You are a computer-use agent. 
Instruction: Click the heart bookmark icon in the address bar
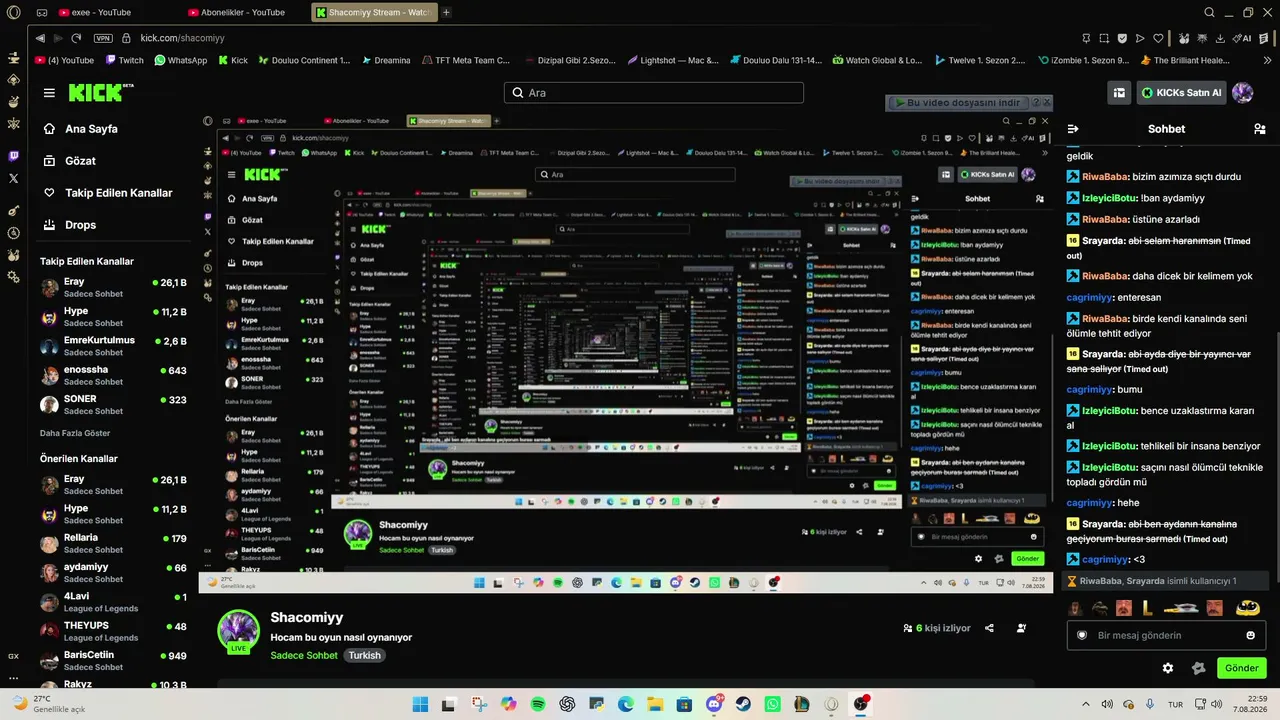point(1158,38)
